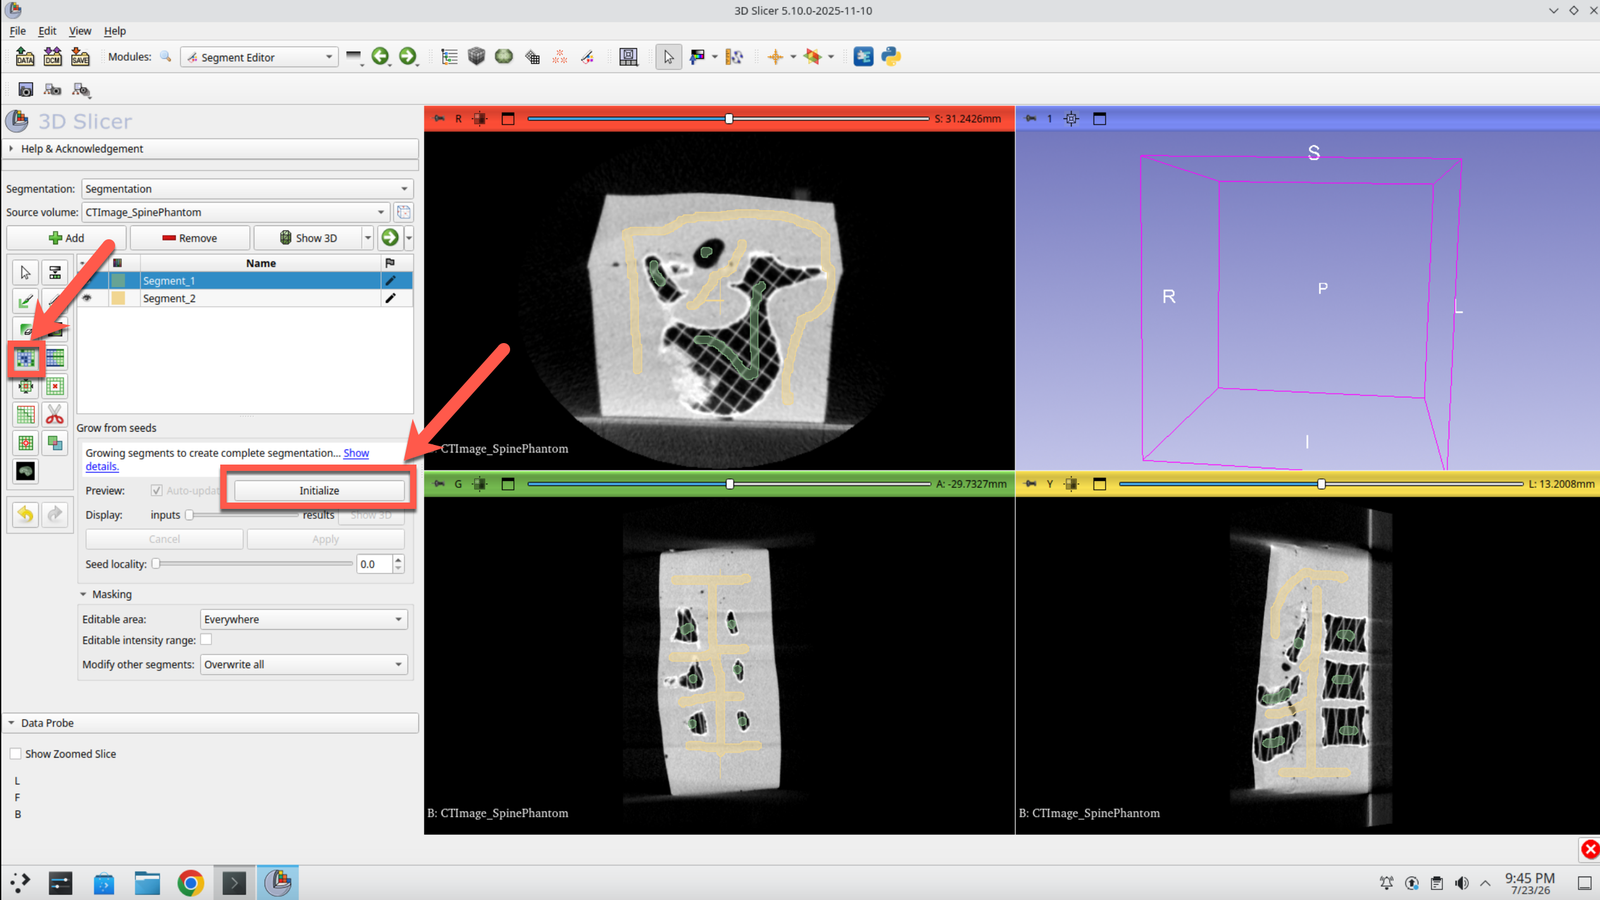Open the Segment Editor module dropdown
The height and width of the screenshot is (900, 1600).
click(x=260, y=57)
